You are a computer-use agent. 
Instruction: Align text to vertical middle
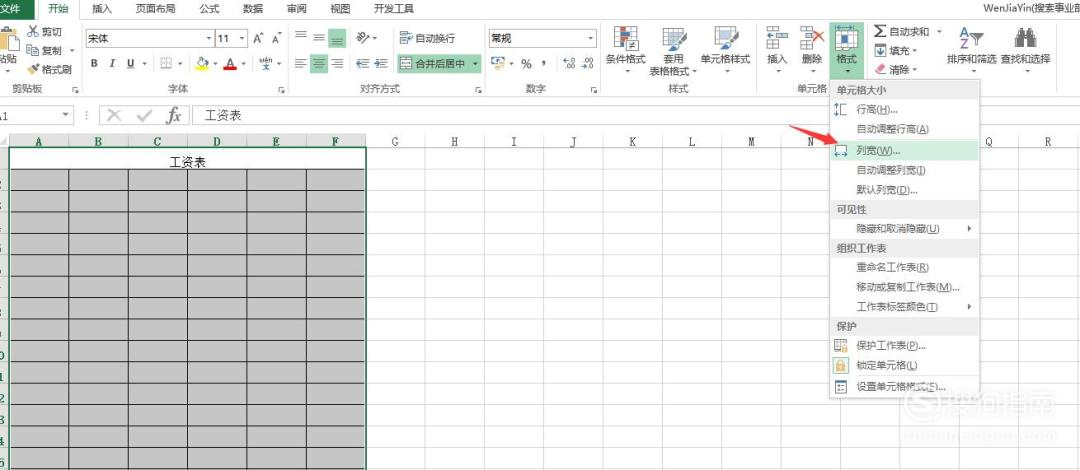click(x=319, y=37)
